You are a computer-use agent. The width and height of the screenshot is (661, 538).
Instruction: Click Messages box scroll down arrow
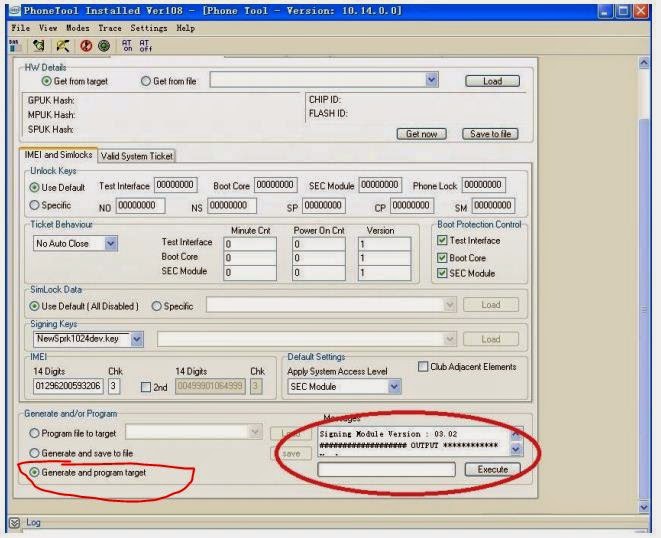(516, 449)
